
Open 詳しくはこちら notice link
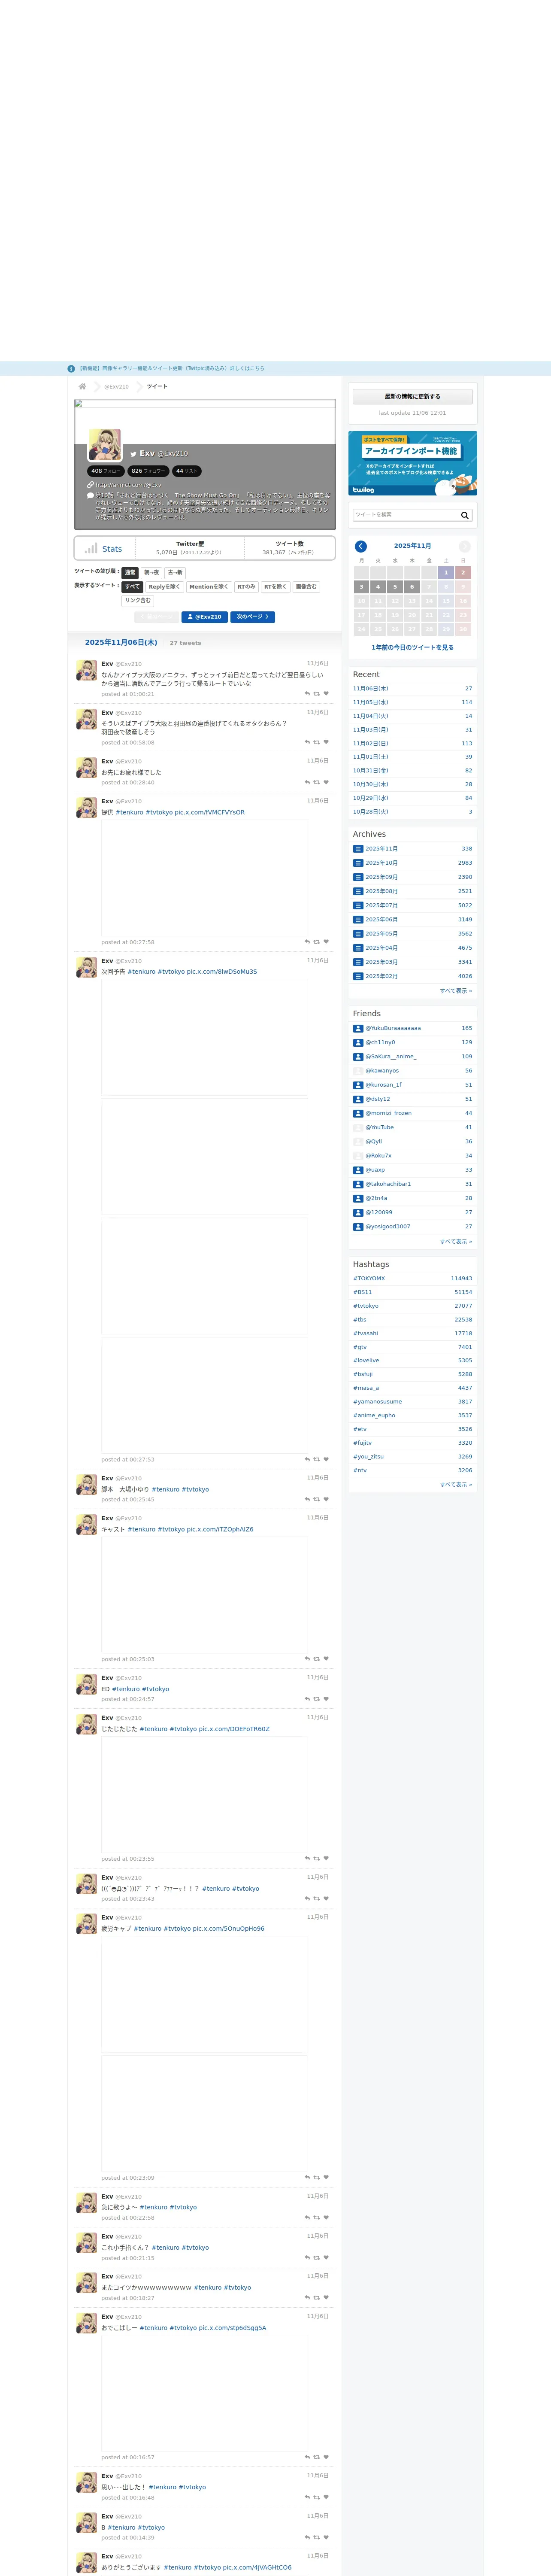tap(247, 368)
